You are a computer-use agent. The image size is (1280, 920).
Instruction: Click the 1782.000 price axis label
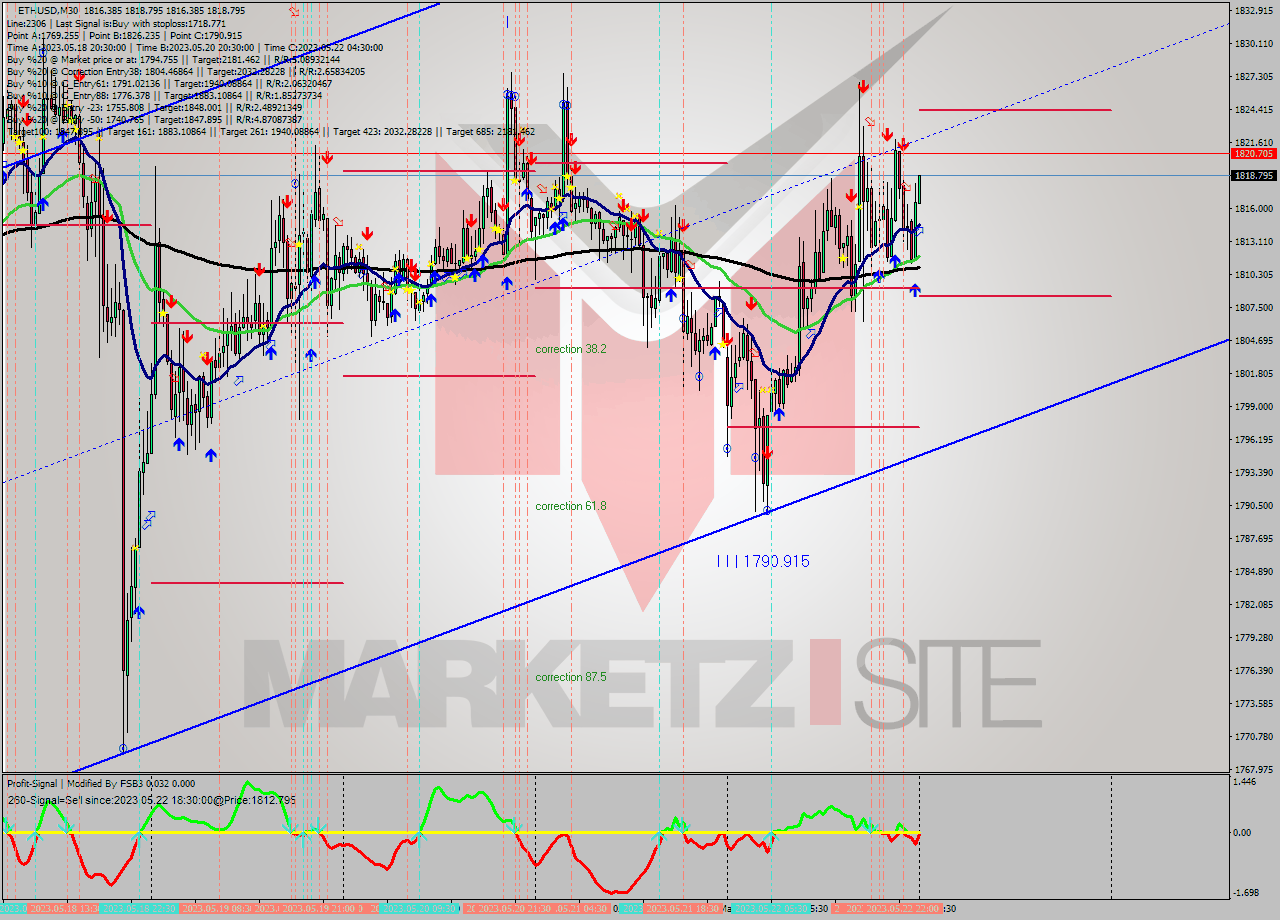(1253, 604)
